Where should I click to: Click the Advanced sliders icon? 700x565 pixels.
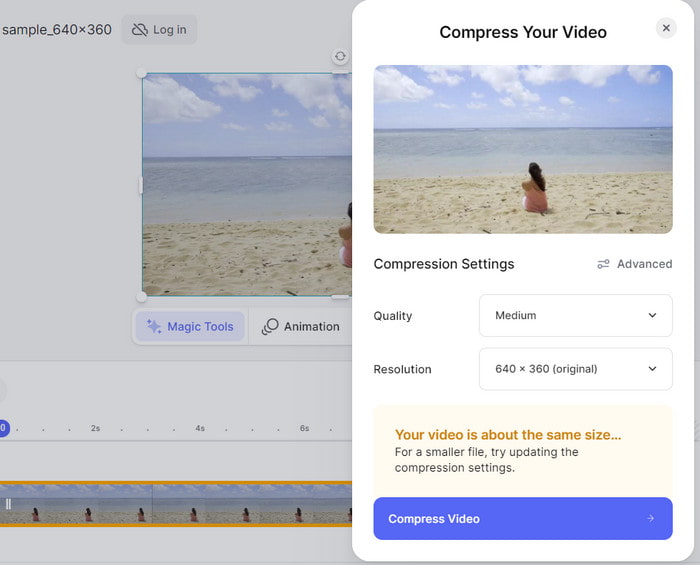(603, 264)
